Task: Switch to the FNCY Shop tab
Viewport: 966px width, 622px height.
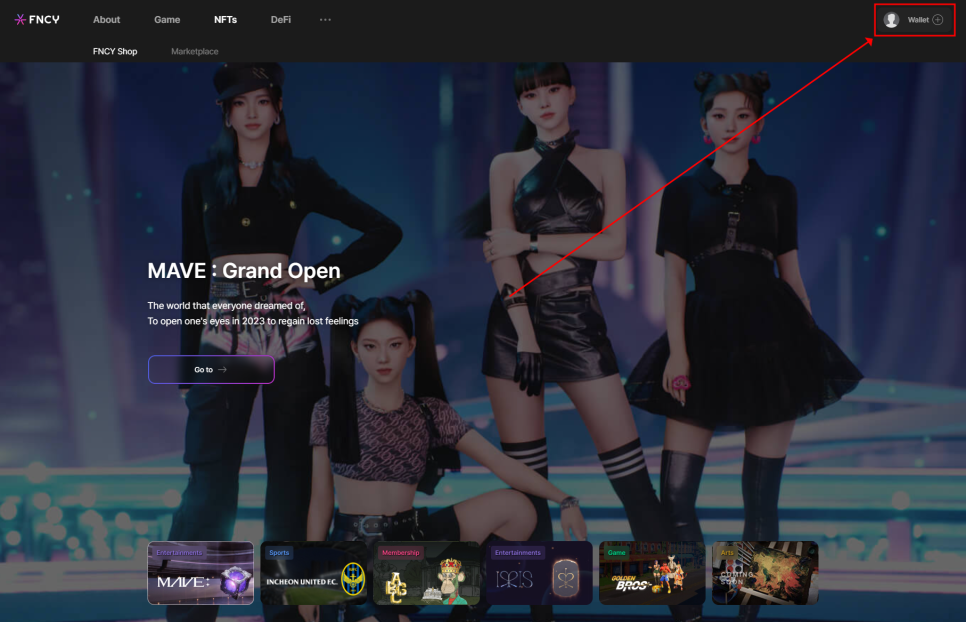Action: point(115,51)
